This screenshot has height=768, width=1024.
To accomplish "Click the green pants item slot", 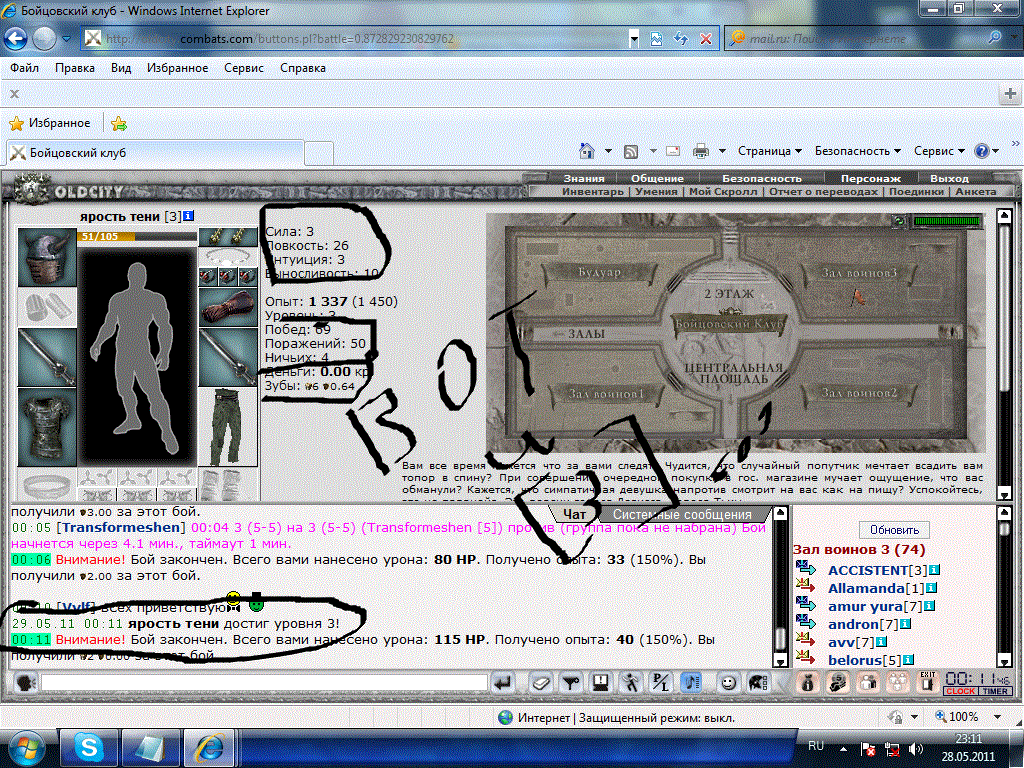I will (x=227, y=427).
